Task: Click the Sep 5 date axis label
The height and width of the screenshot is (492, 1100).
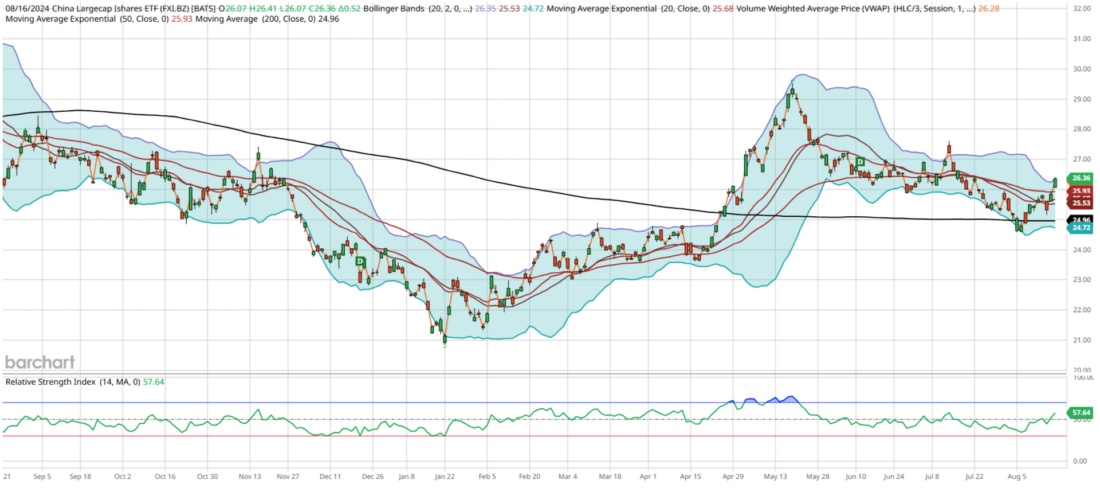Action: point(41,476)
